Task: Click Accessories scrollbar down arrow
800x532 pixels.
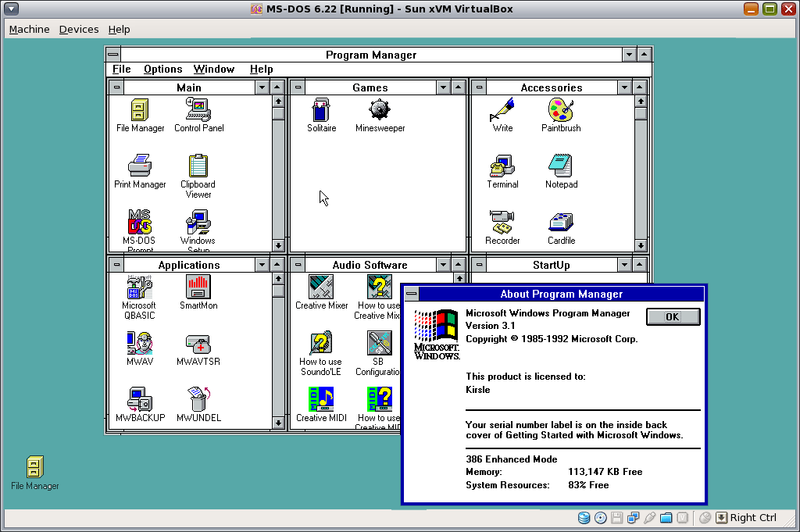Action: [x=641, y=245]
